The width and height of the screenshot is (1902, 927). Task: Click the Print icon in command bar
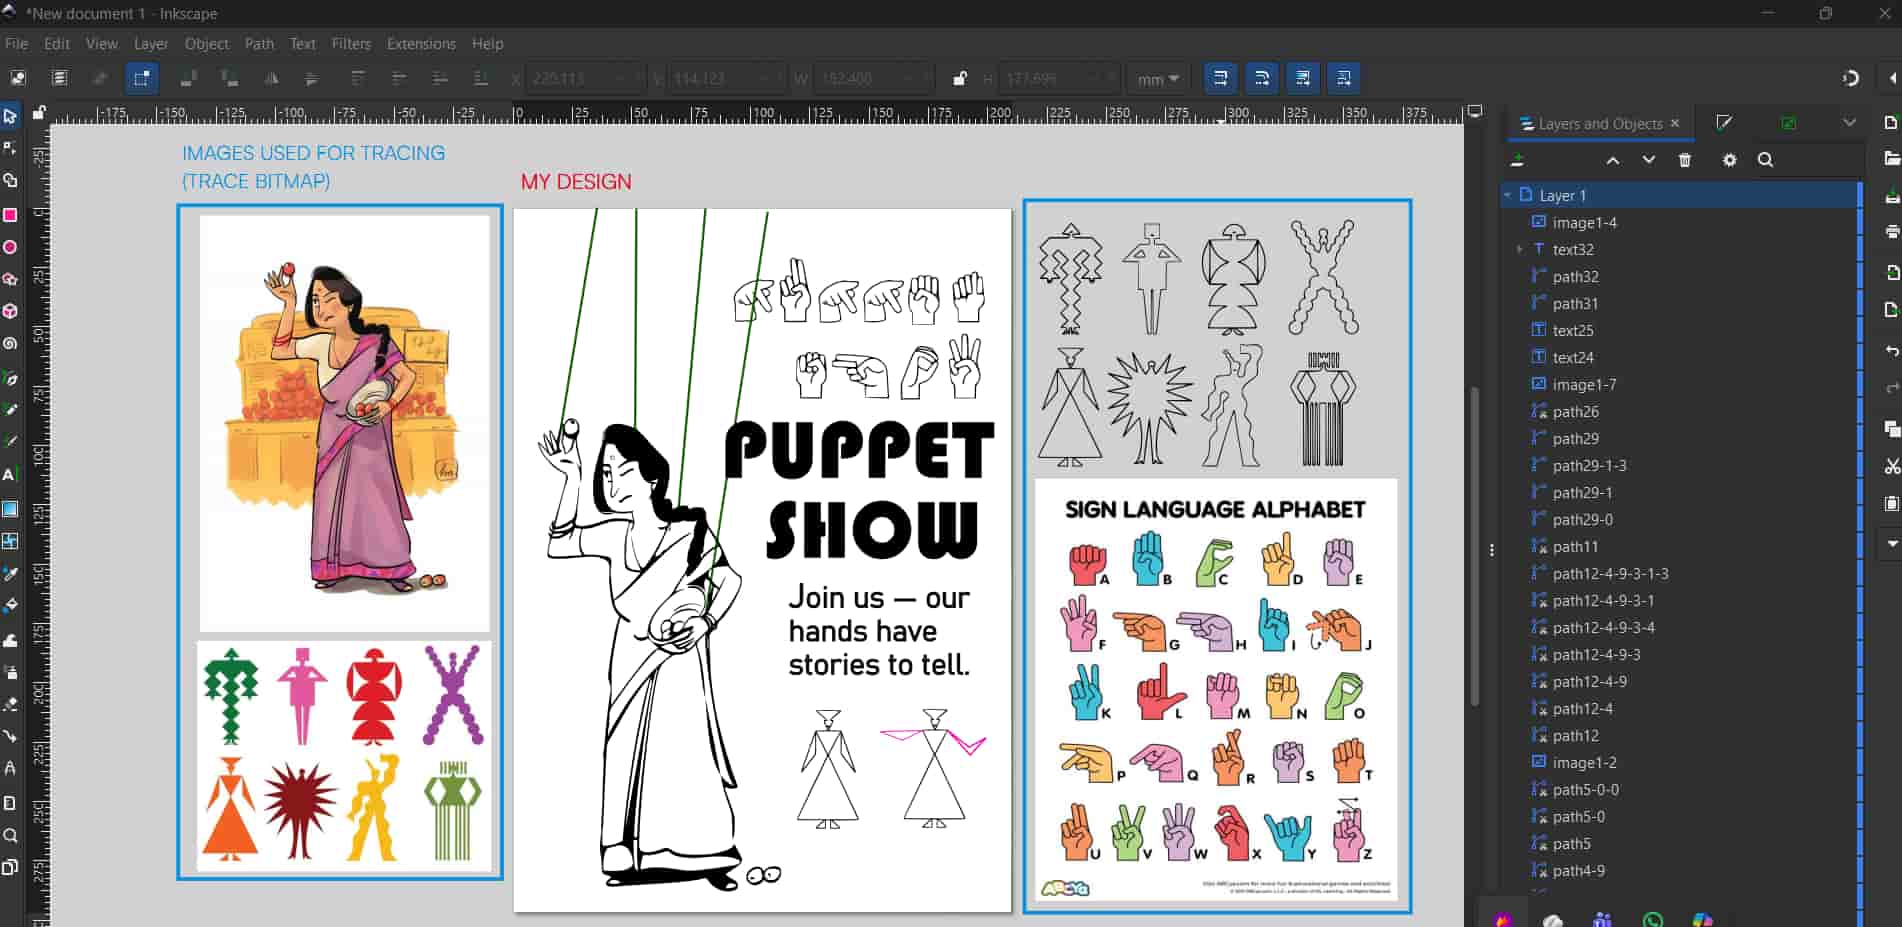pos(1892,232)
